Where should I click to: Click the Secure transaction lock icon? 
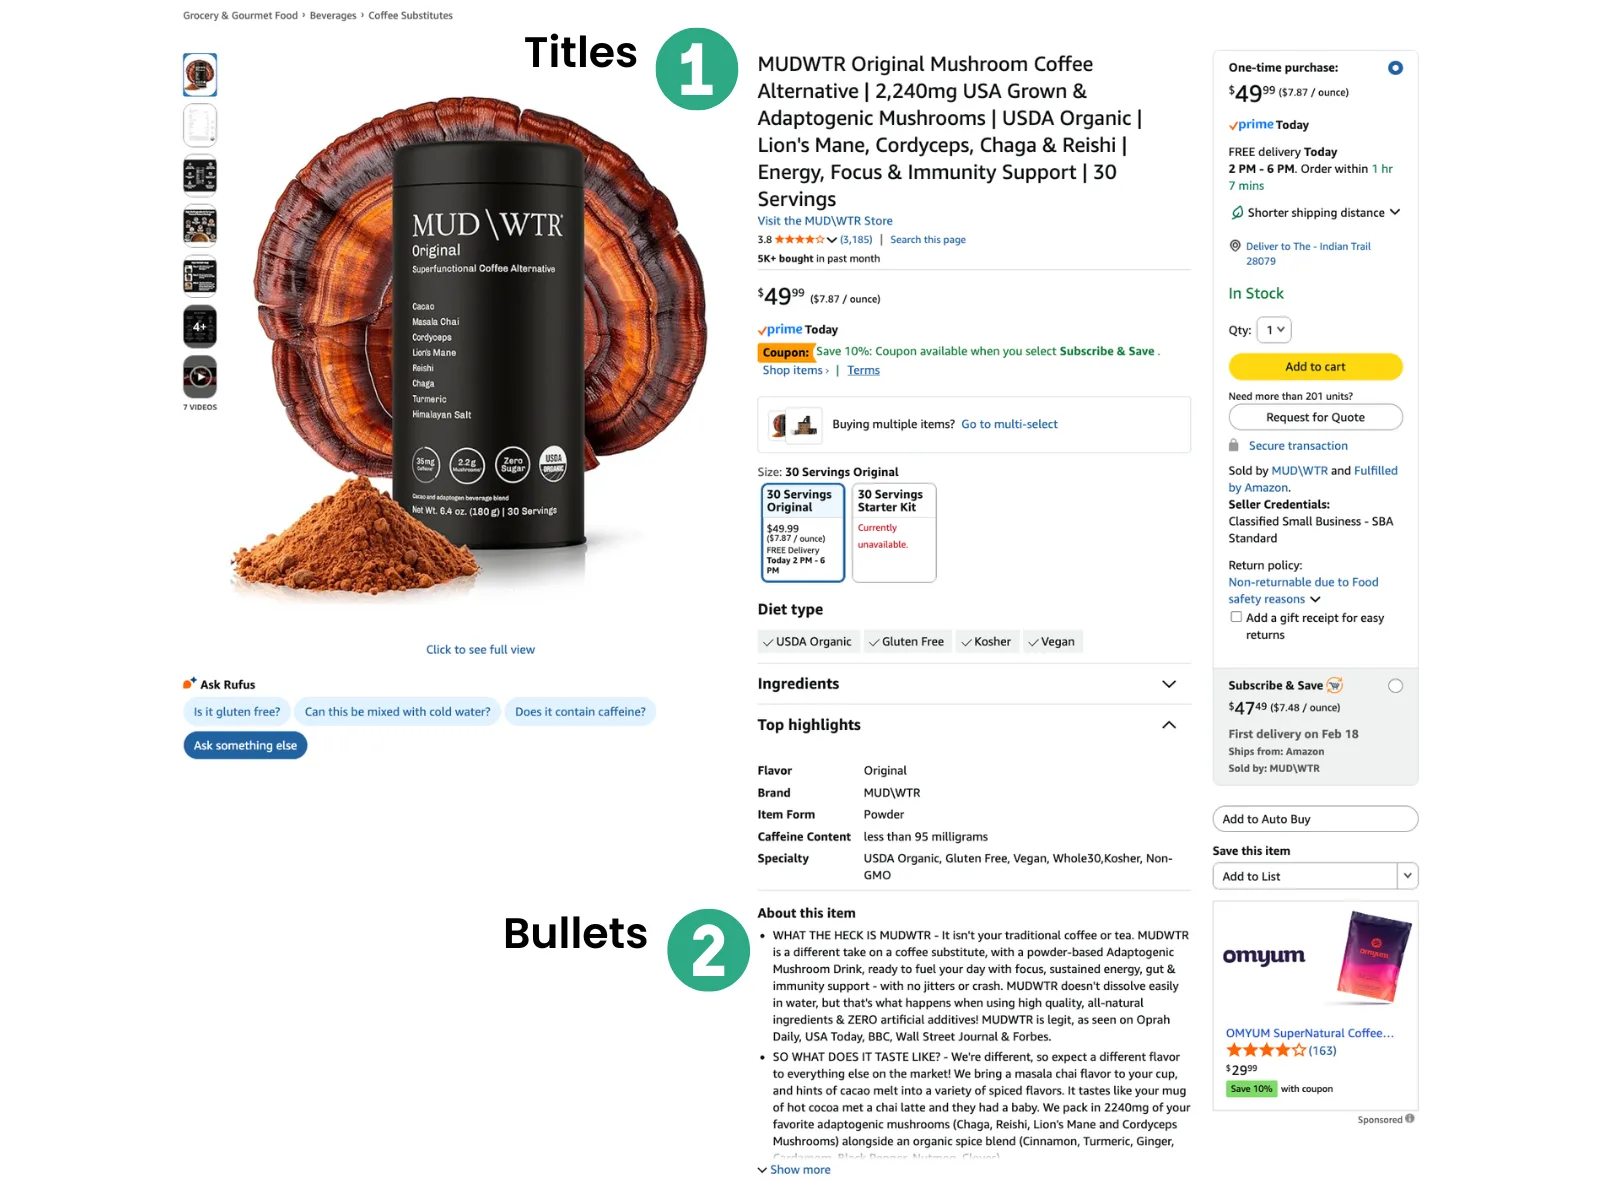(x=1234, y=446)
